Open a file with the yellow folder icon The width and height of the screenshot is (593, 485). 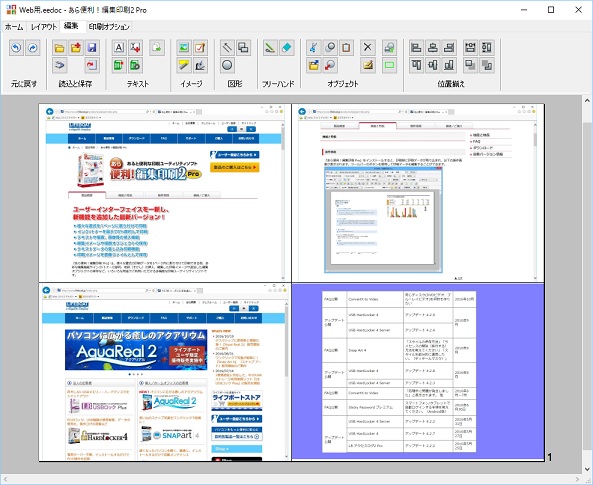click(x=59, y=48)
